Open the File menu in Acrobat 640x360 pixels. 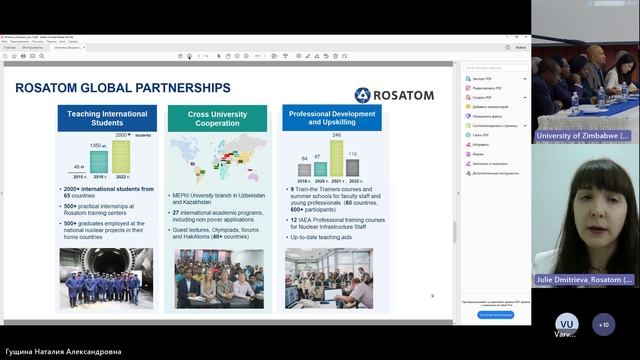click(x=4, y=41)
